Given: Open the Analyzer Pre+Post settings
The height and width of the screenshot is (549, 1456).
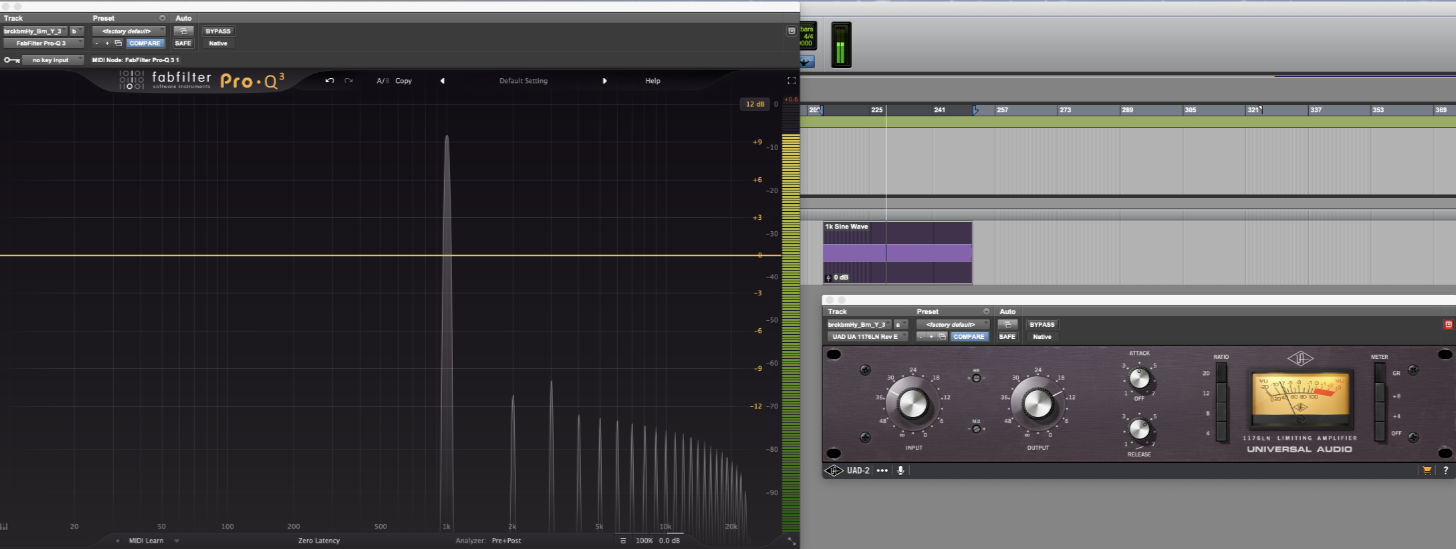Looking at the screenshot, I should 505,541.
